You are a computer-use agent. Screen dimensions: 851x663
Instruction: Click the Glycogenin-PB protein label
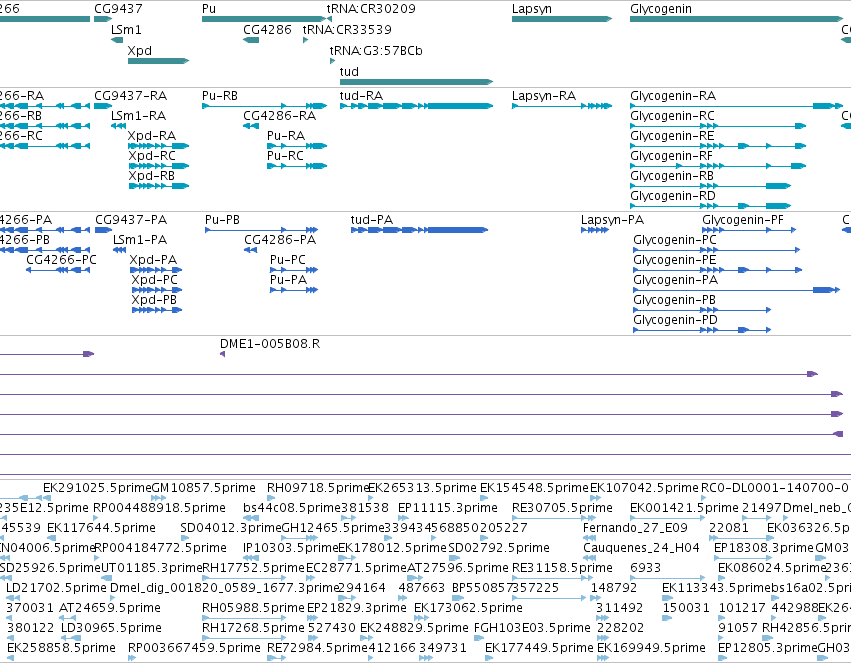[675, 301]
